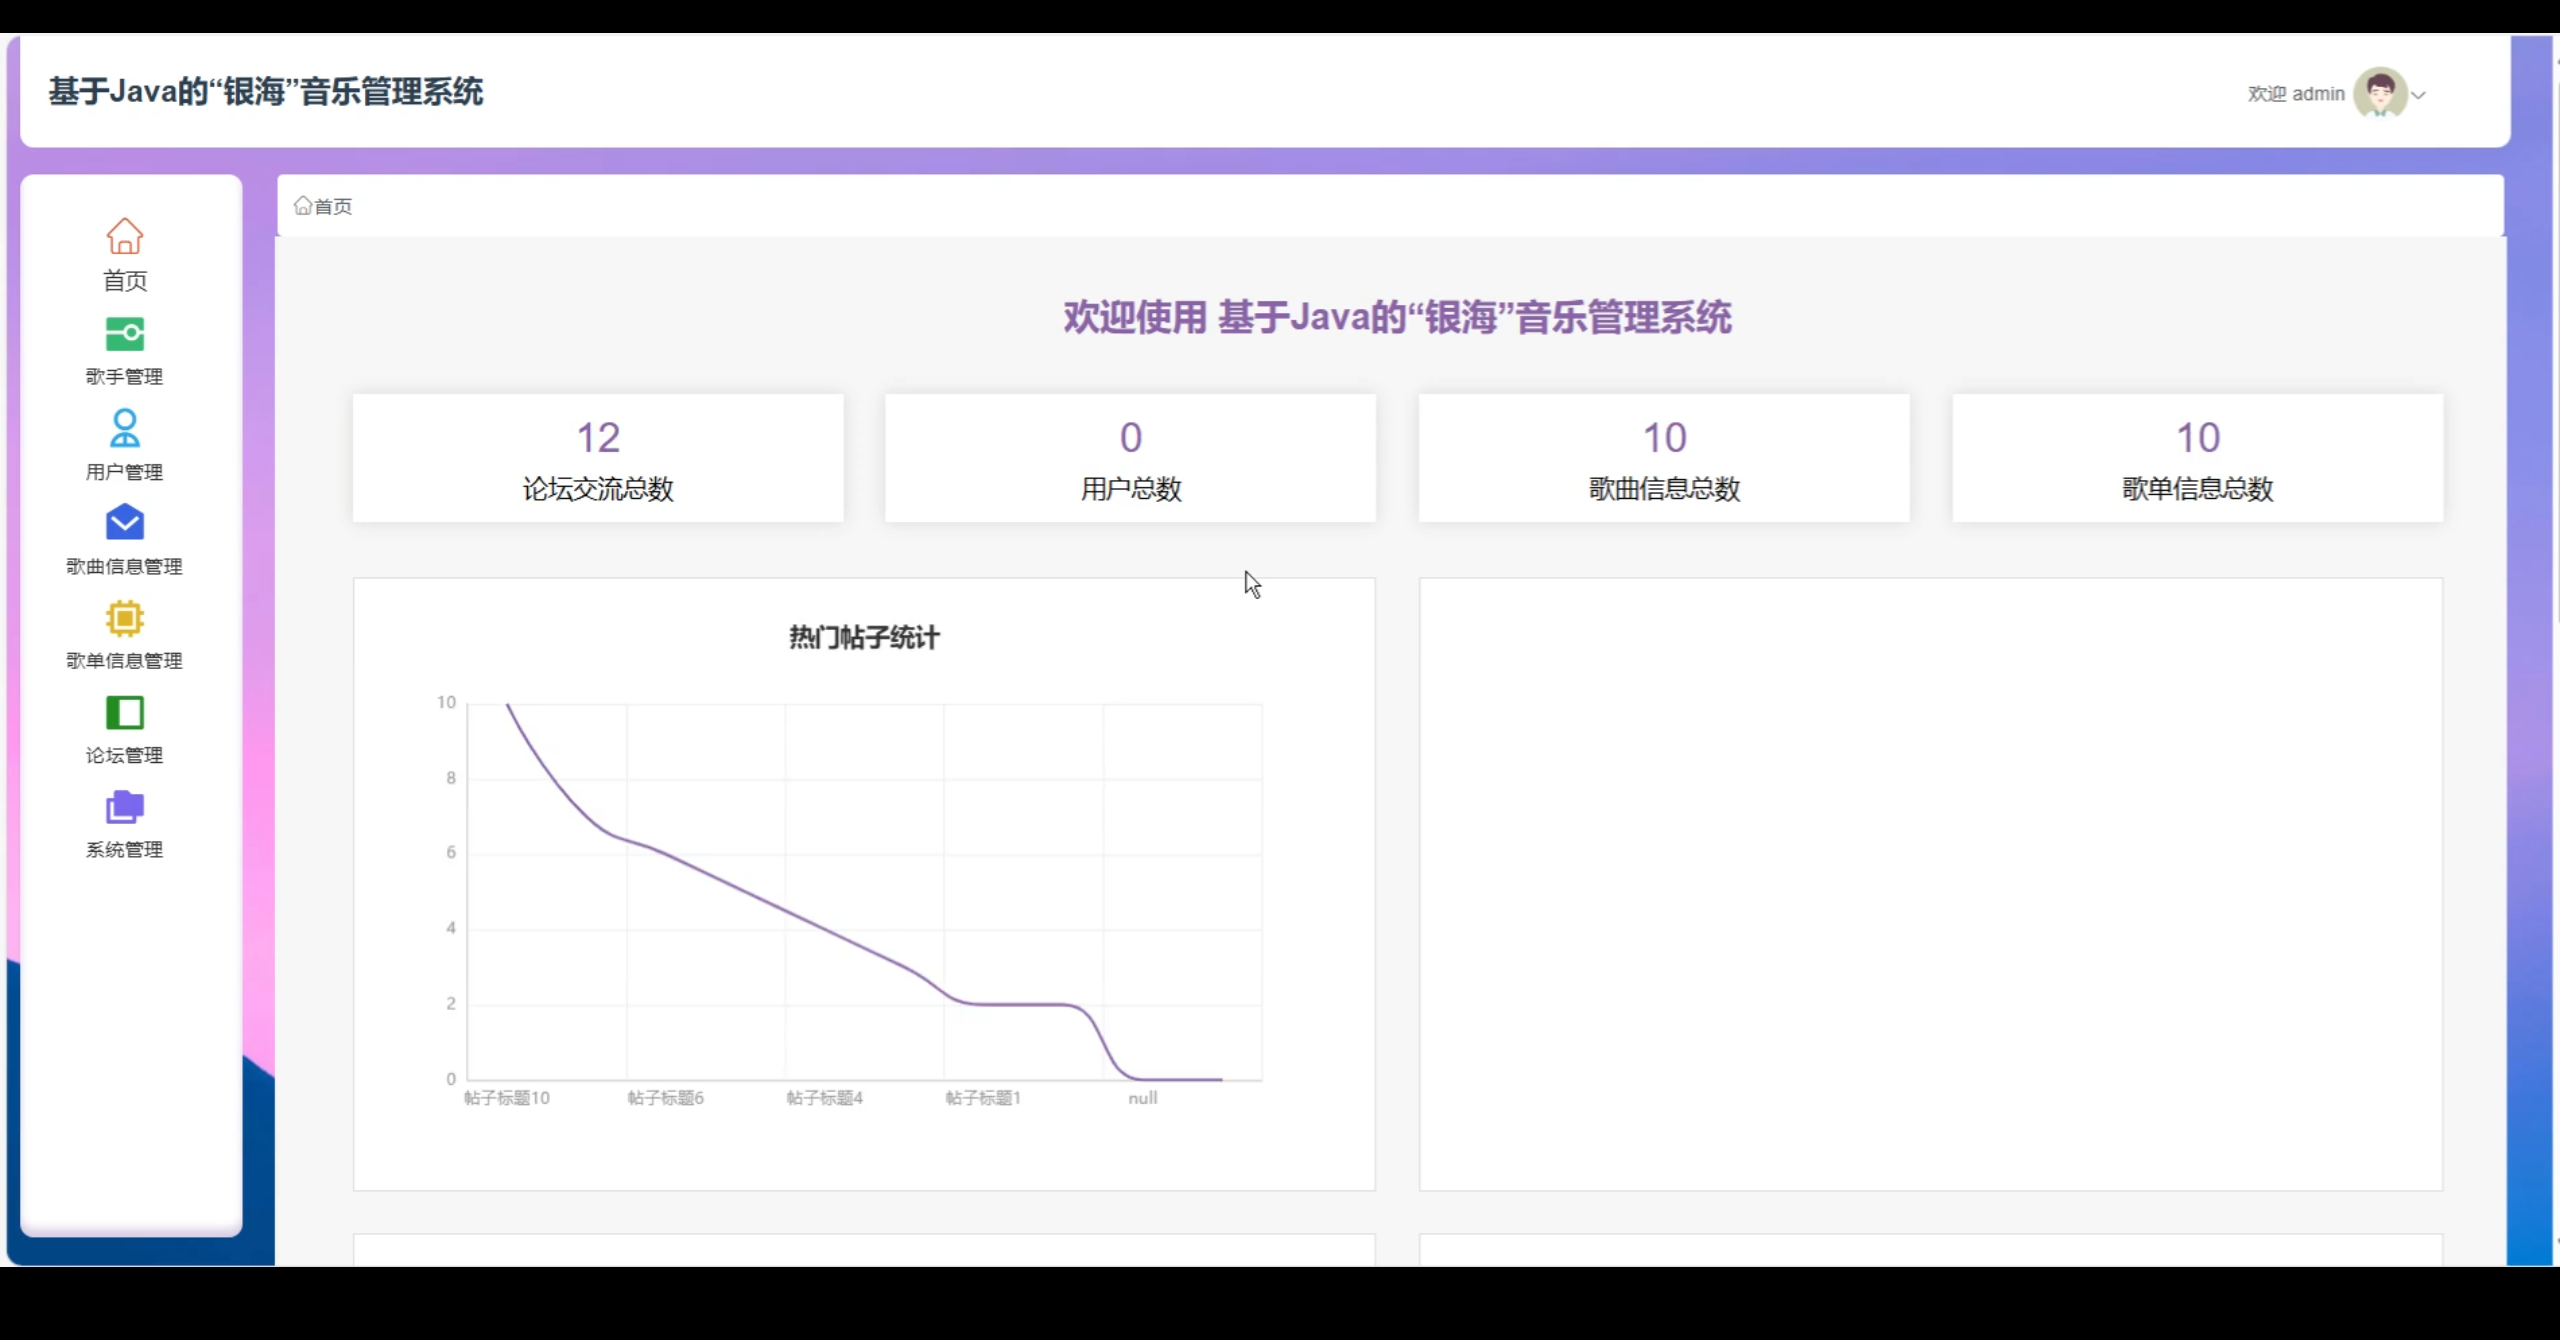Screen dimensions: 2560x1340
Task: Click the 用户管理 user icon
Action: [124, 428]
